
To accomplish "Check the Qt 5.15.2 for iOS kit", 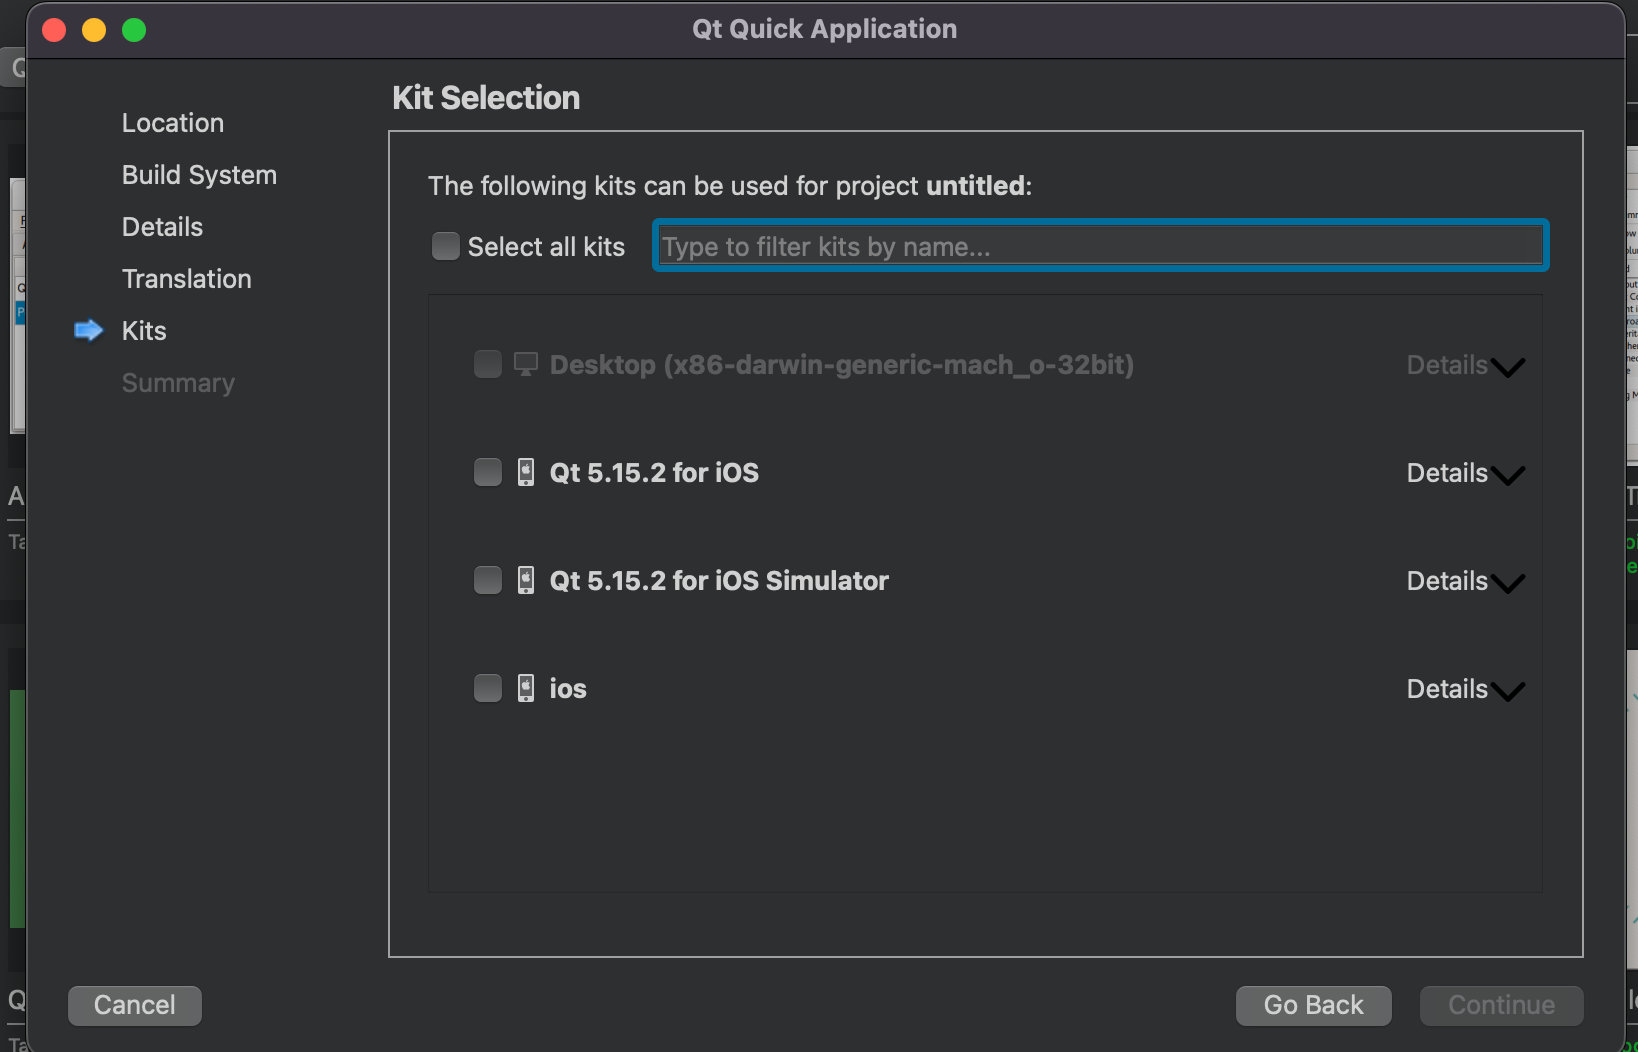I will click(488, 472).
